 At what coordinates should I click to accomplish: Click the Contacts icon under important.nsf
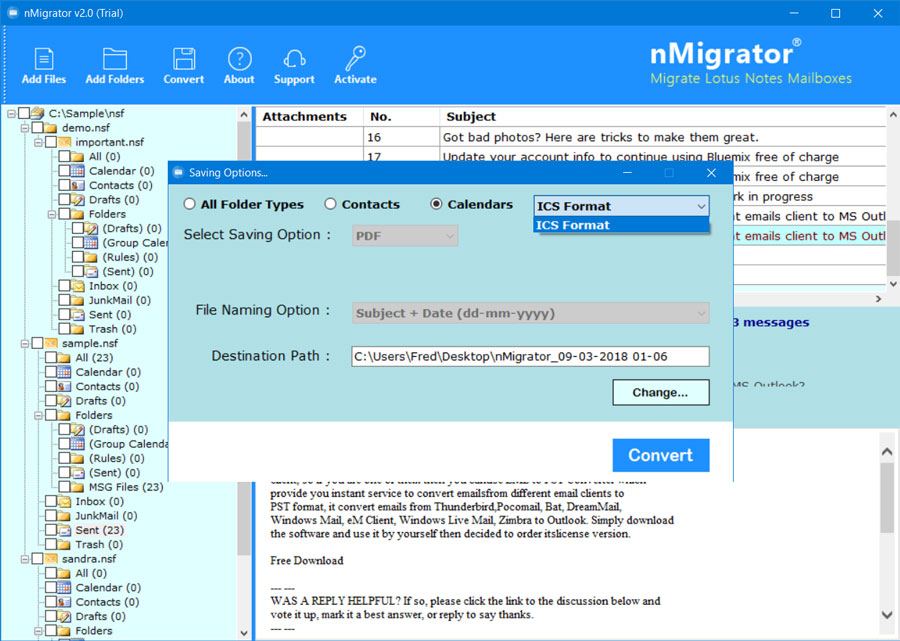click(x=78, y=185)
